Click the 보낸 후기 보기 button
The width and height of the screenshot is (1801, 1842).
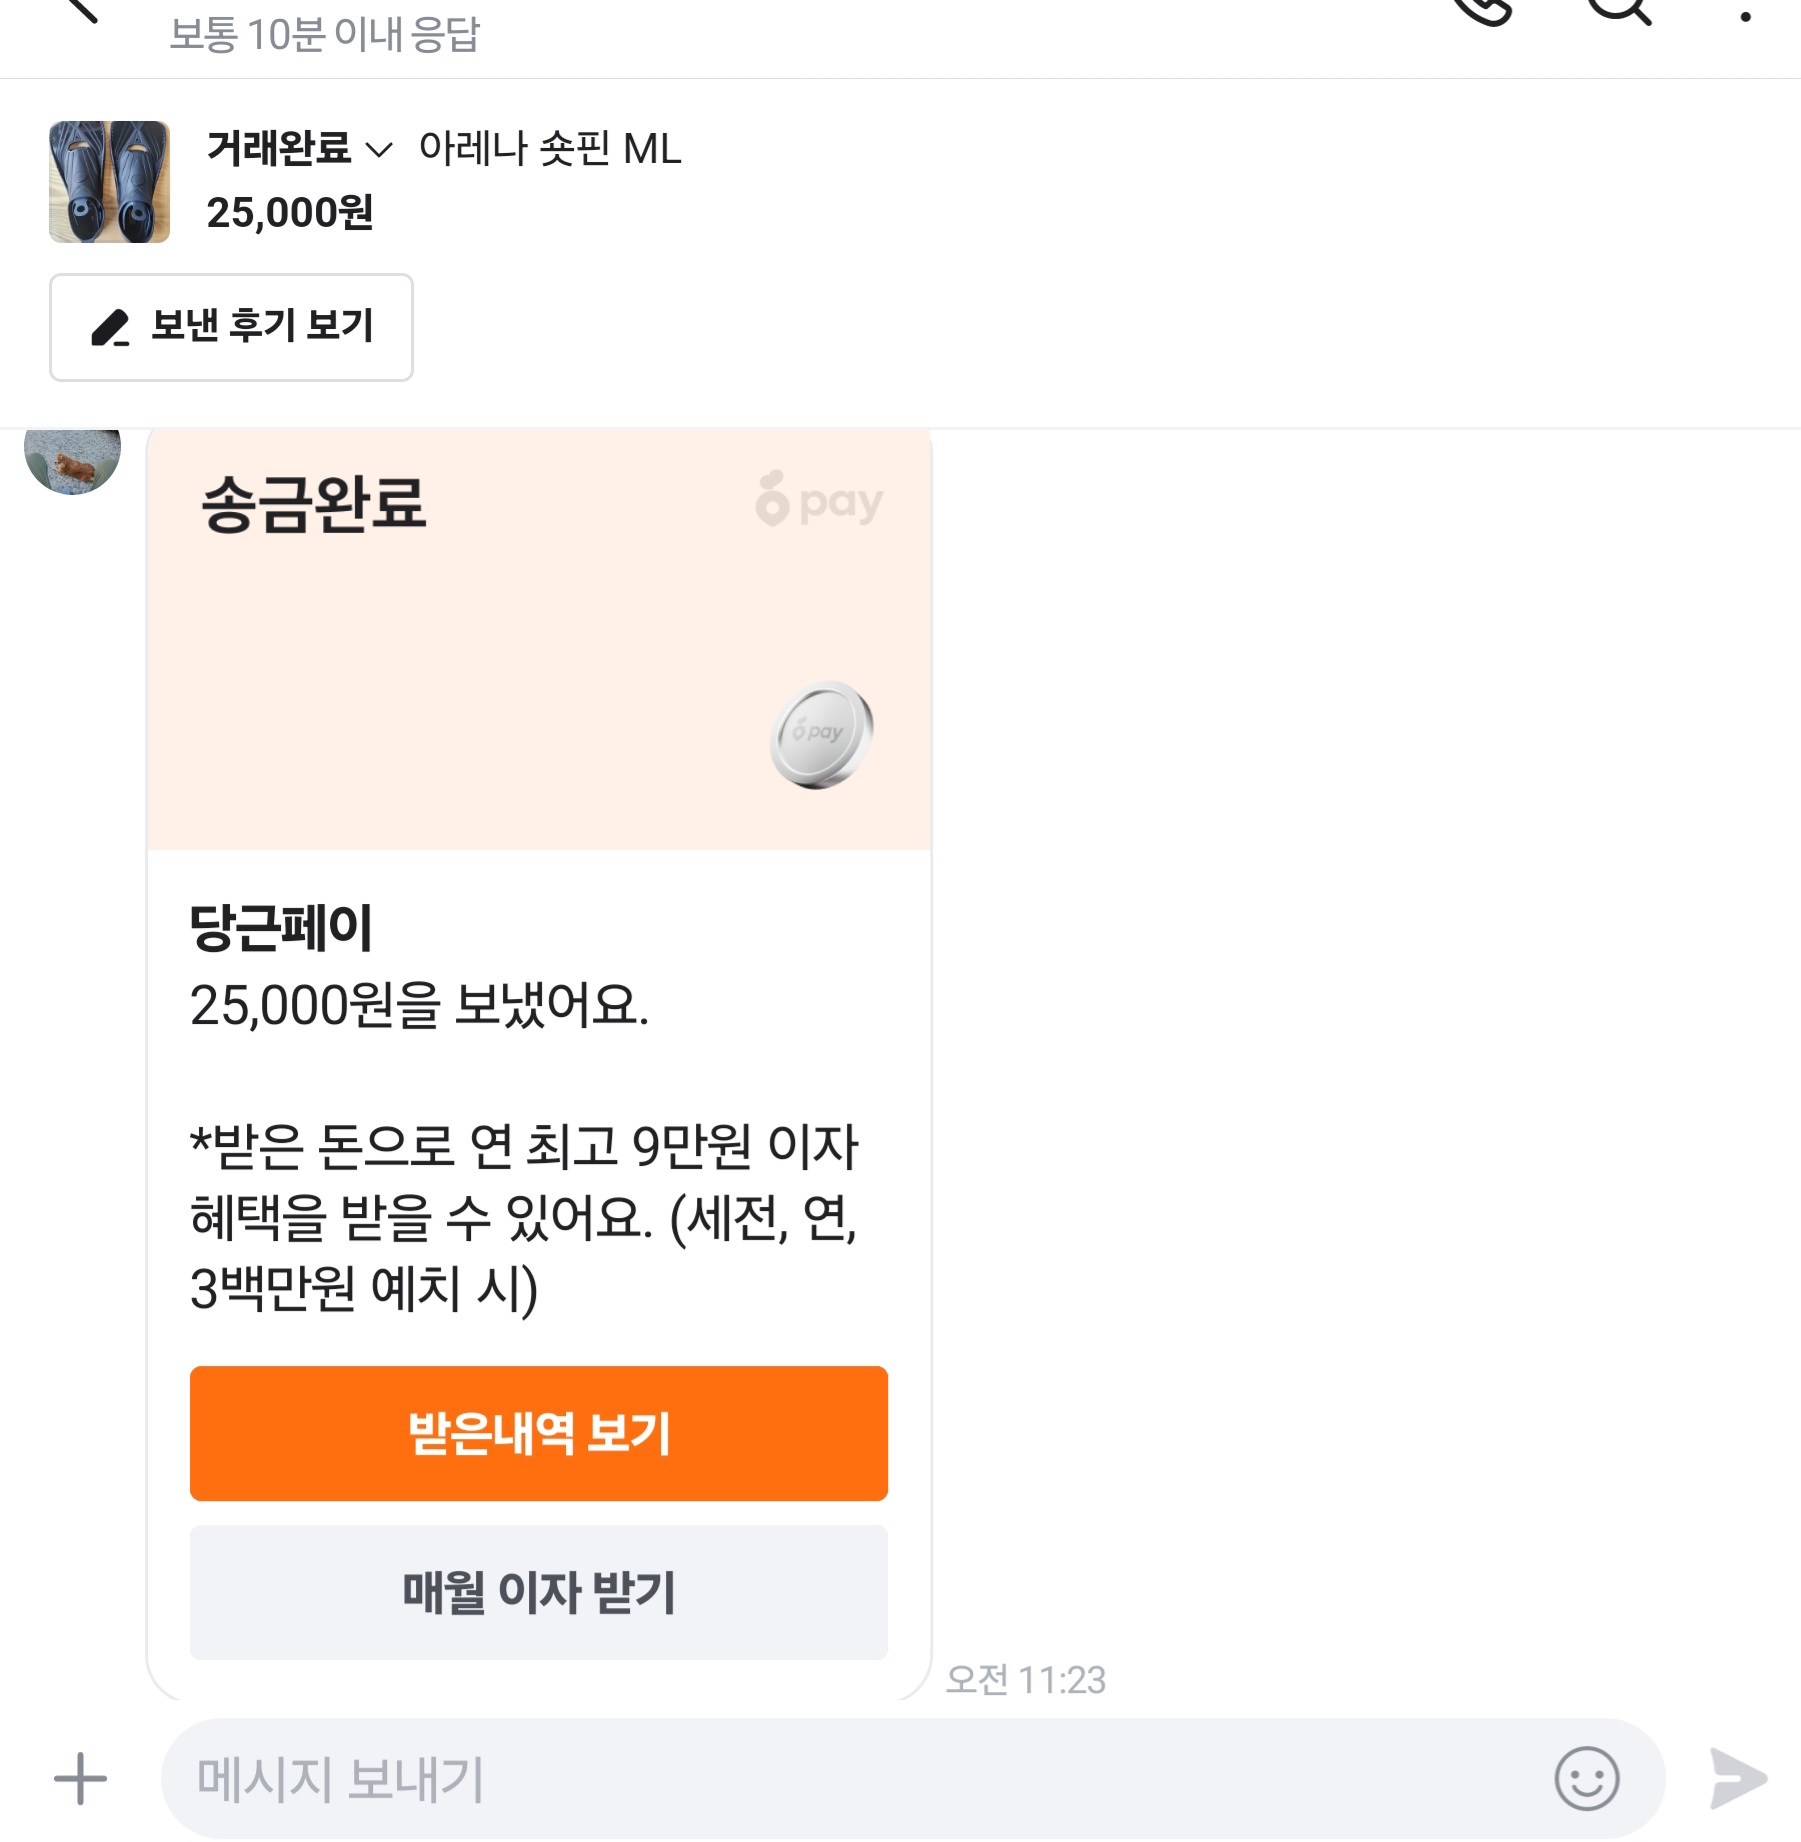(231, 327)
